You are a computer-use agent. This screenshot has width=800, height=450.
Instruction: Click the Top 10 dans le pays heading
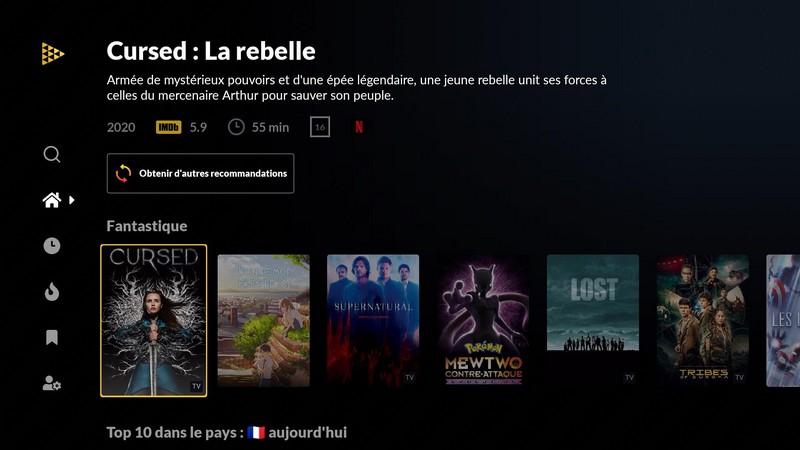click(x=227, y=433)
